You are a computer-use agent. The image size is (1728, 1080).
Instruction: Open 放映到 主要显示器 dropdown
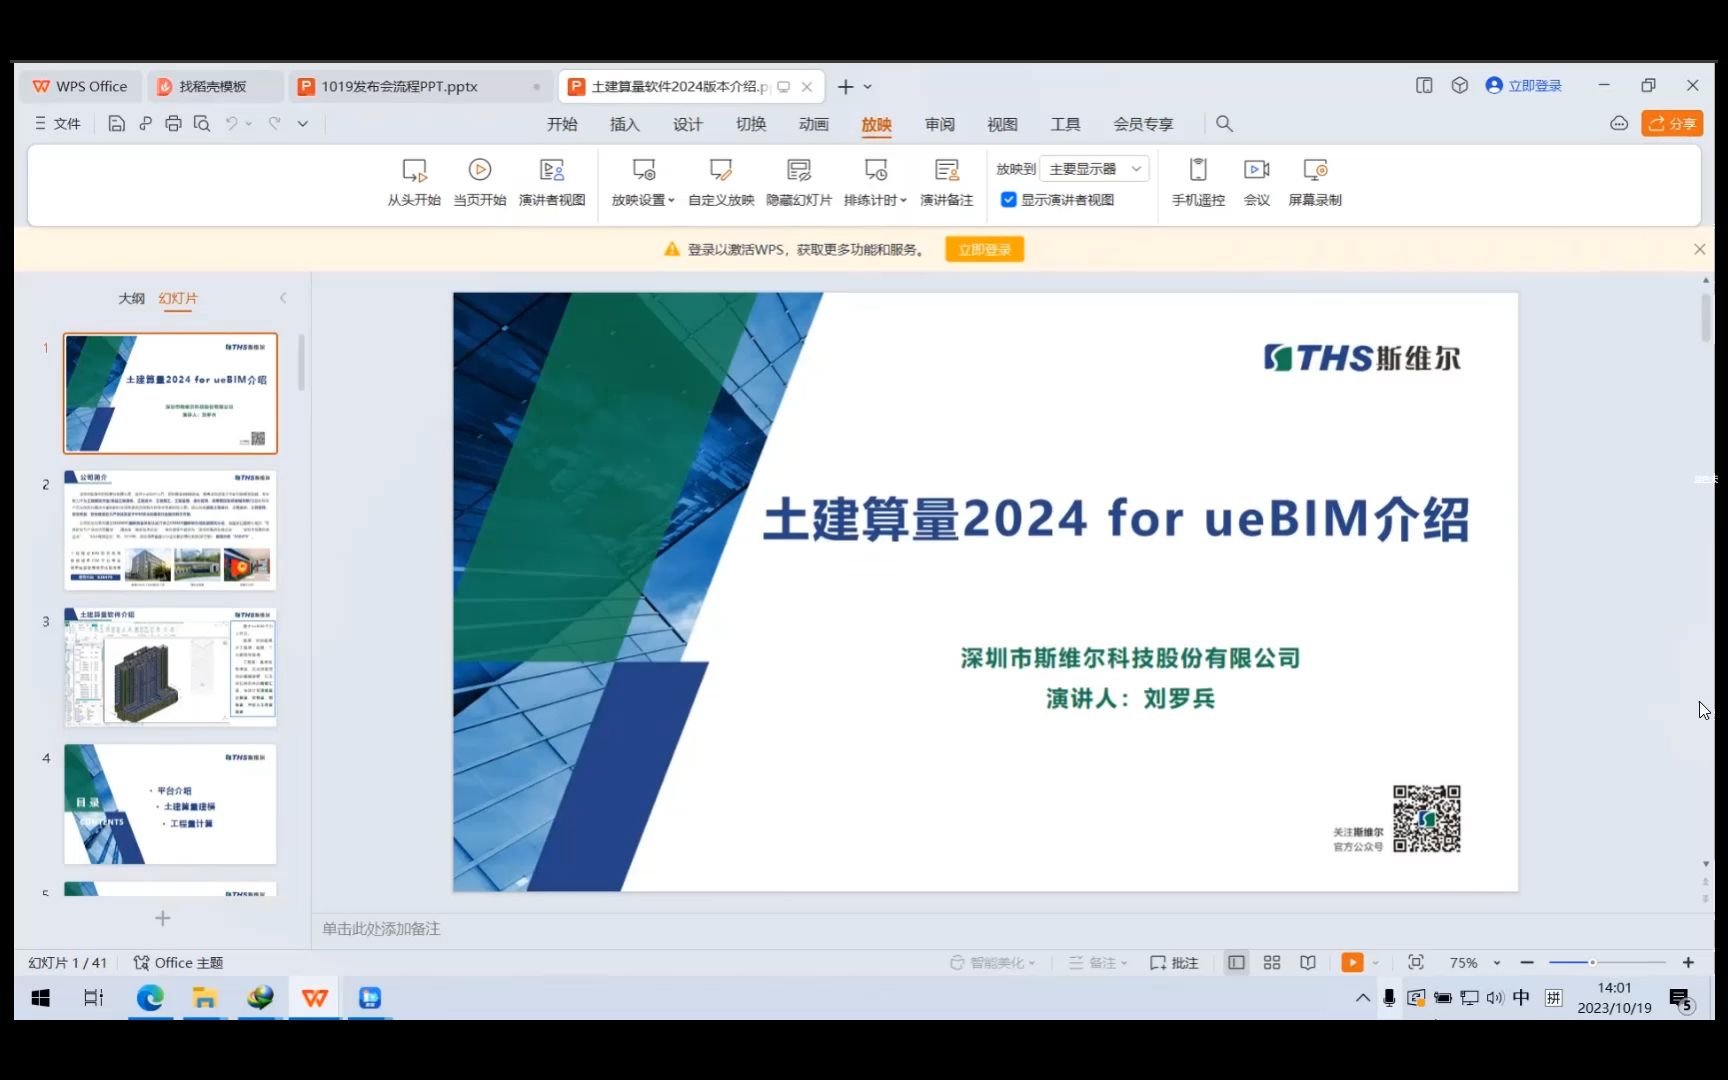click(1094, 169)
